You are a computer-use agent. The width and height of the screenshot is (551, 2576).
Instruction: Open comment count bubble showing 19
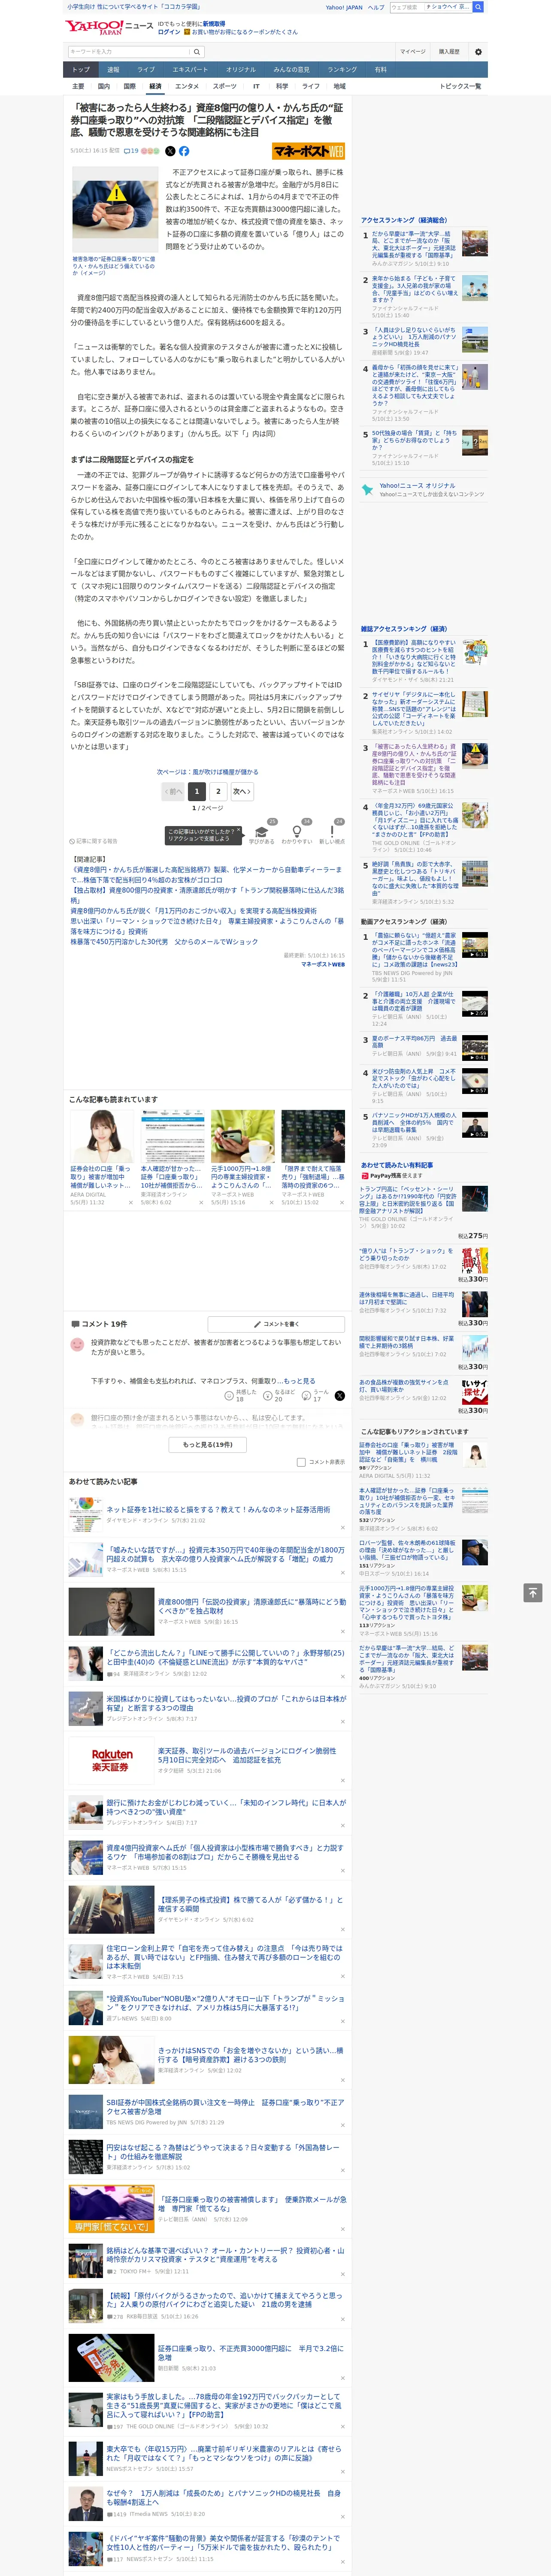131,151
